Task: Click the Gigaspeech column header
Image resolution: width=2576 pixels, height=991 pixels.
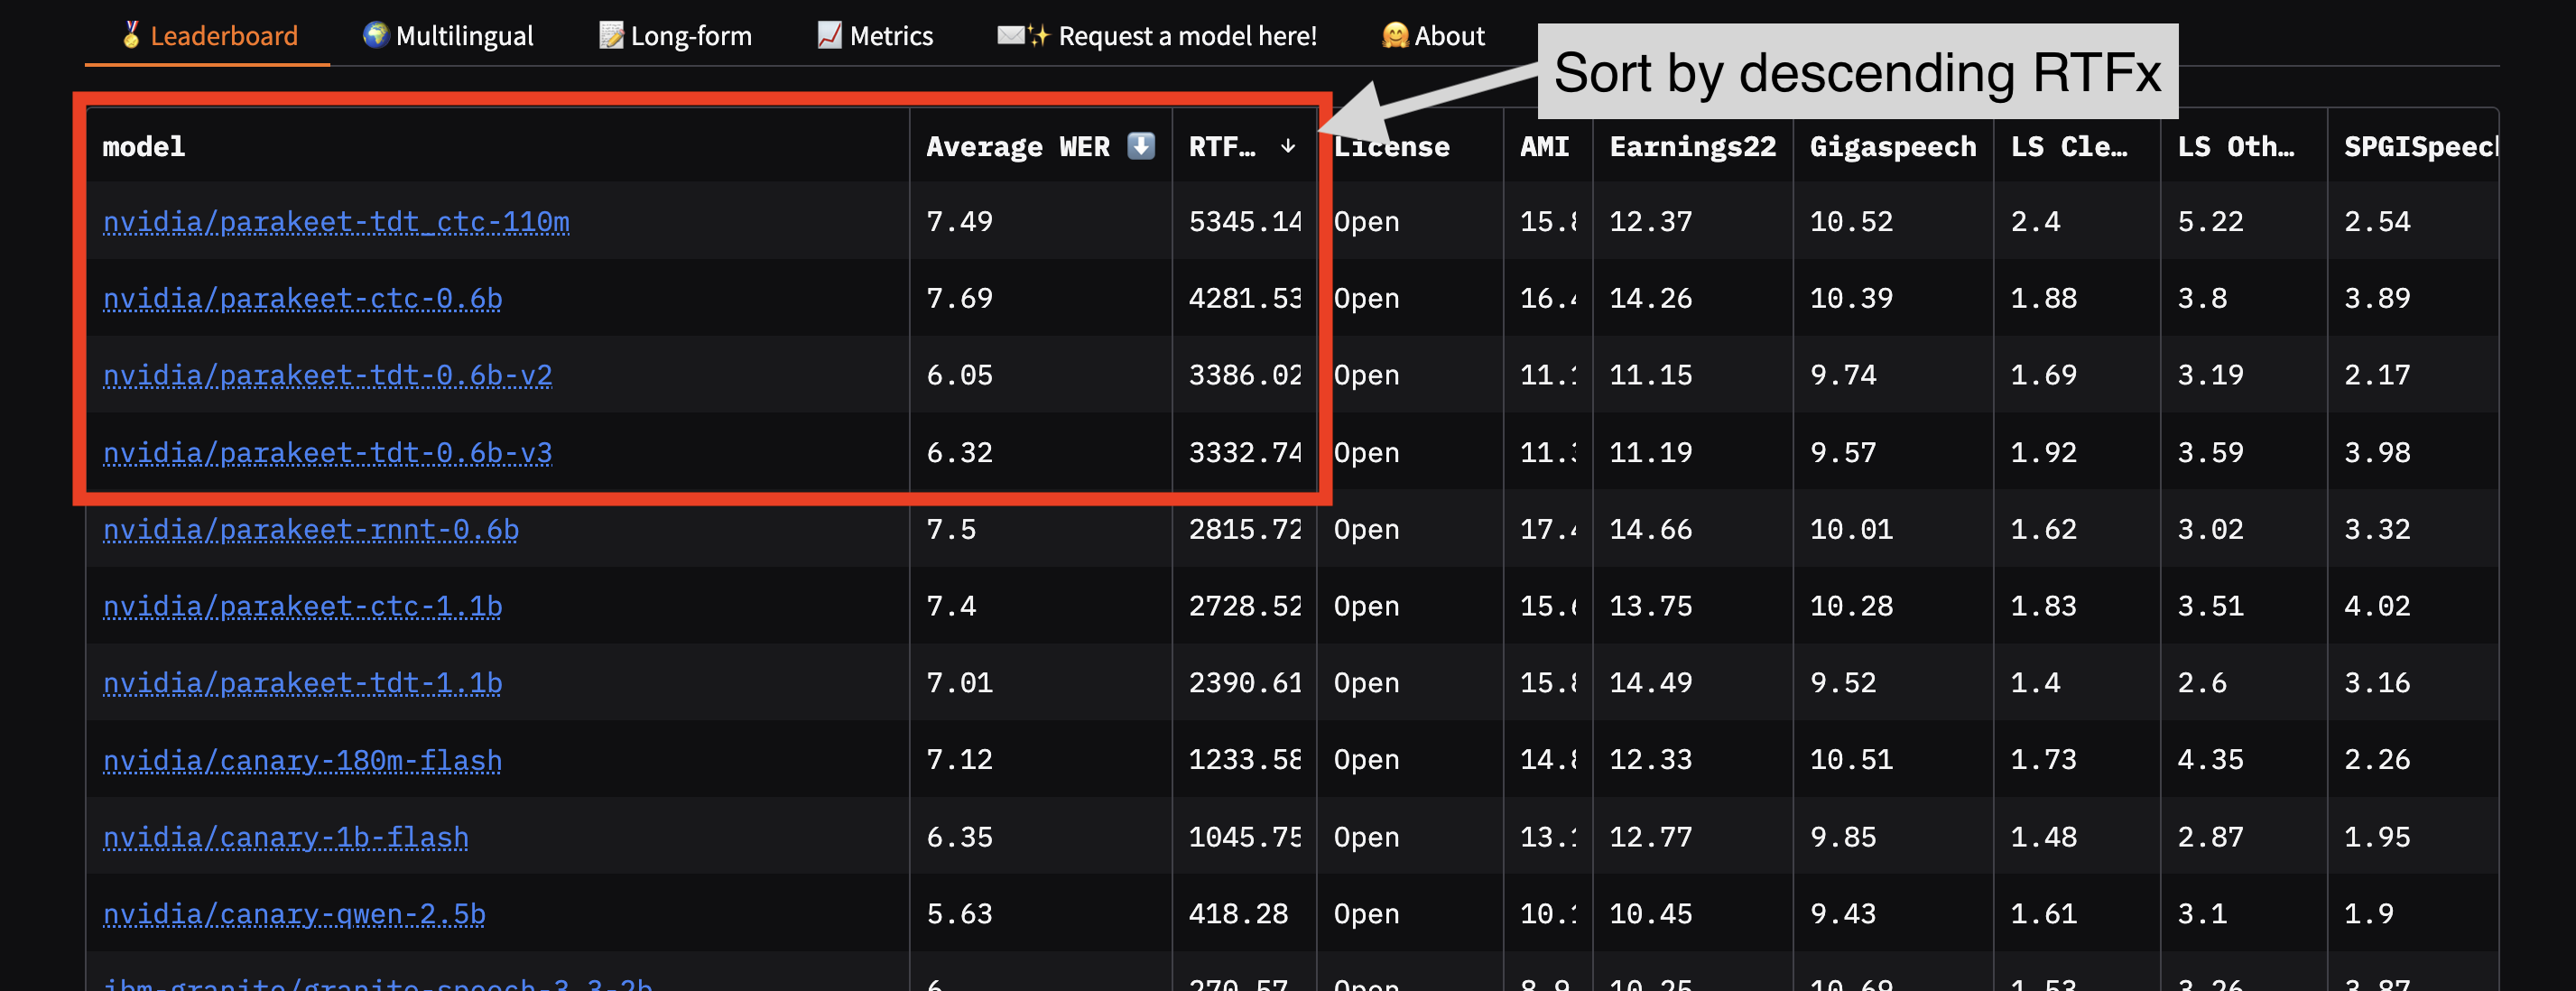Action: coord(1892,147)
